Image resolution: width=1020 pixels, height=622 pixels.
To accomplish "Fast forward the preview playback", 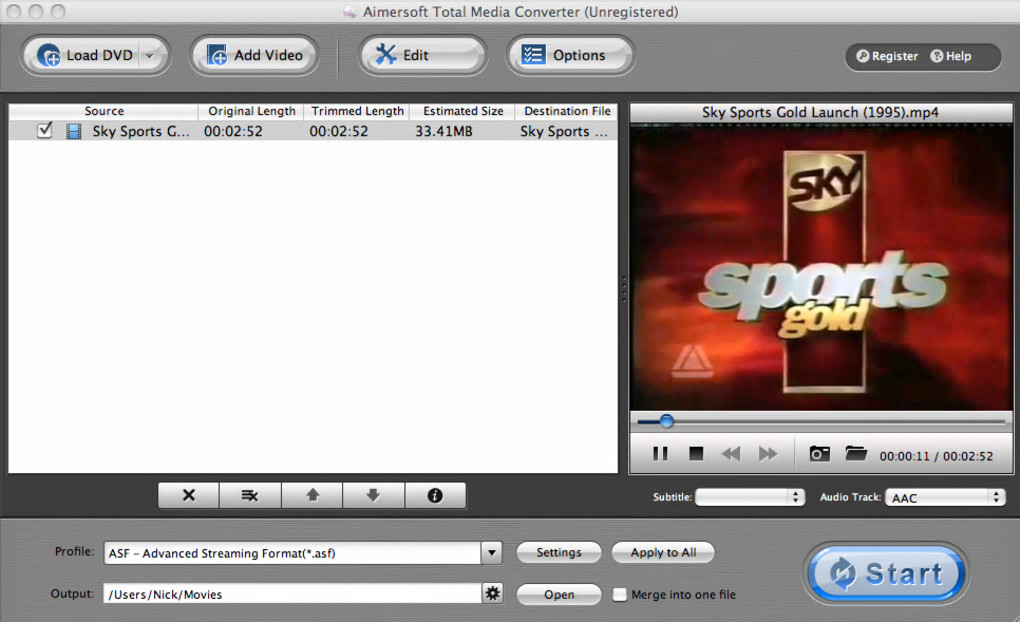I will [x=768, y=453].
